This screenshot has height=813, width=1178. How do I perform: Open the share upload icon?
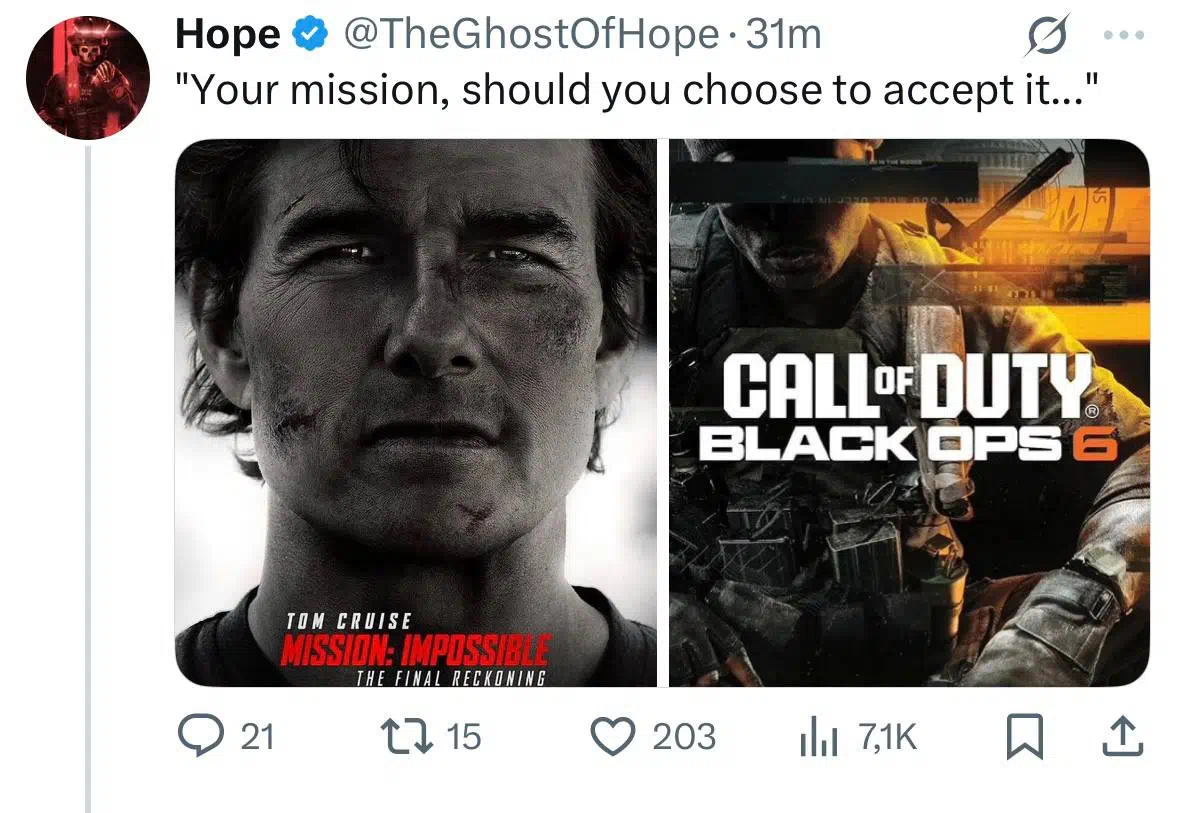click(1122, 736)
